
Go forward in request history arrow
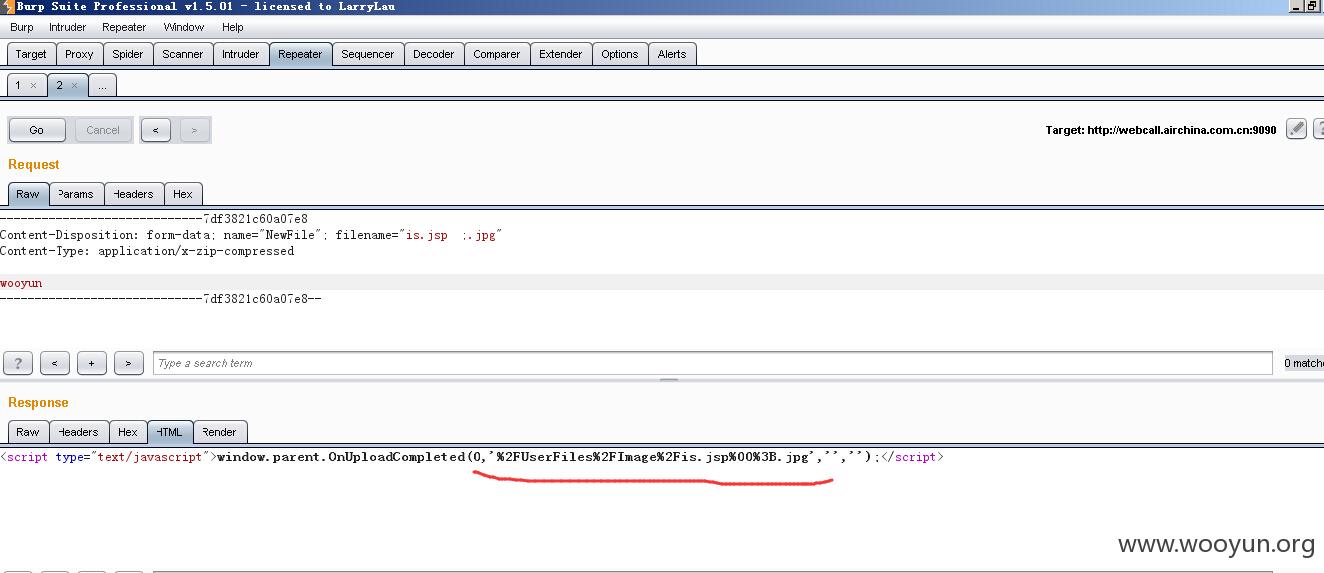click(x=194, y=130)
